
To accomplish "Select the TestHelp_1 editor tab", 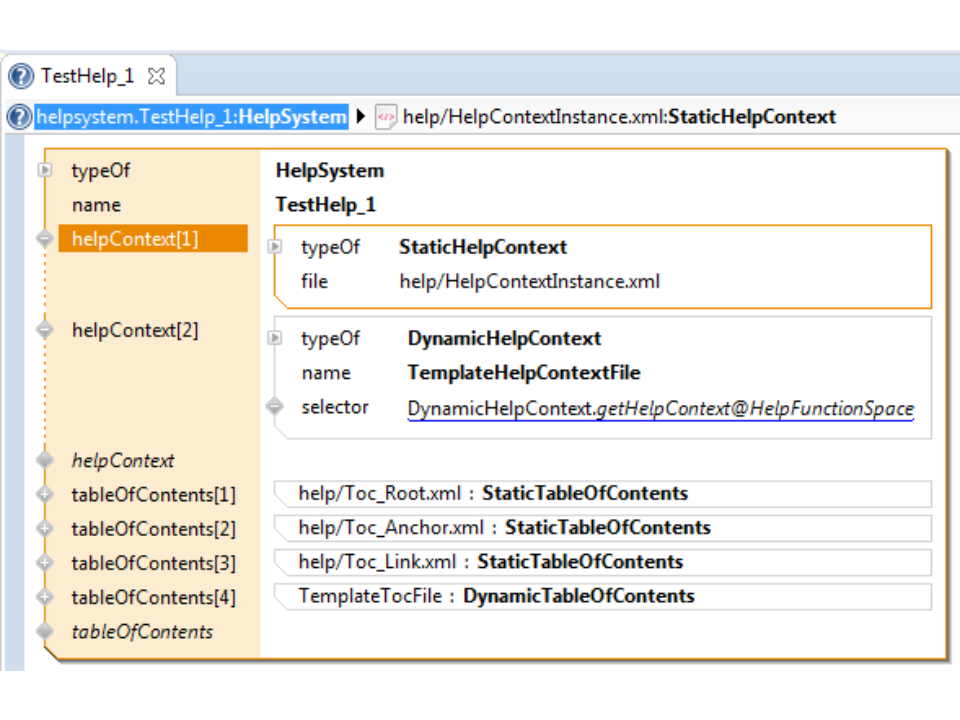I will (x=87, y=76).
